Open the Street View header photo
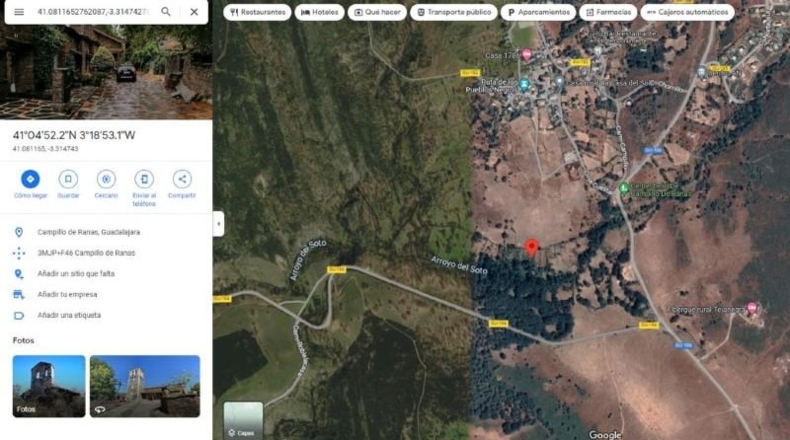The image size is (790, 440). [106, 72]
